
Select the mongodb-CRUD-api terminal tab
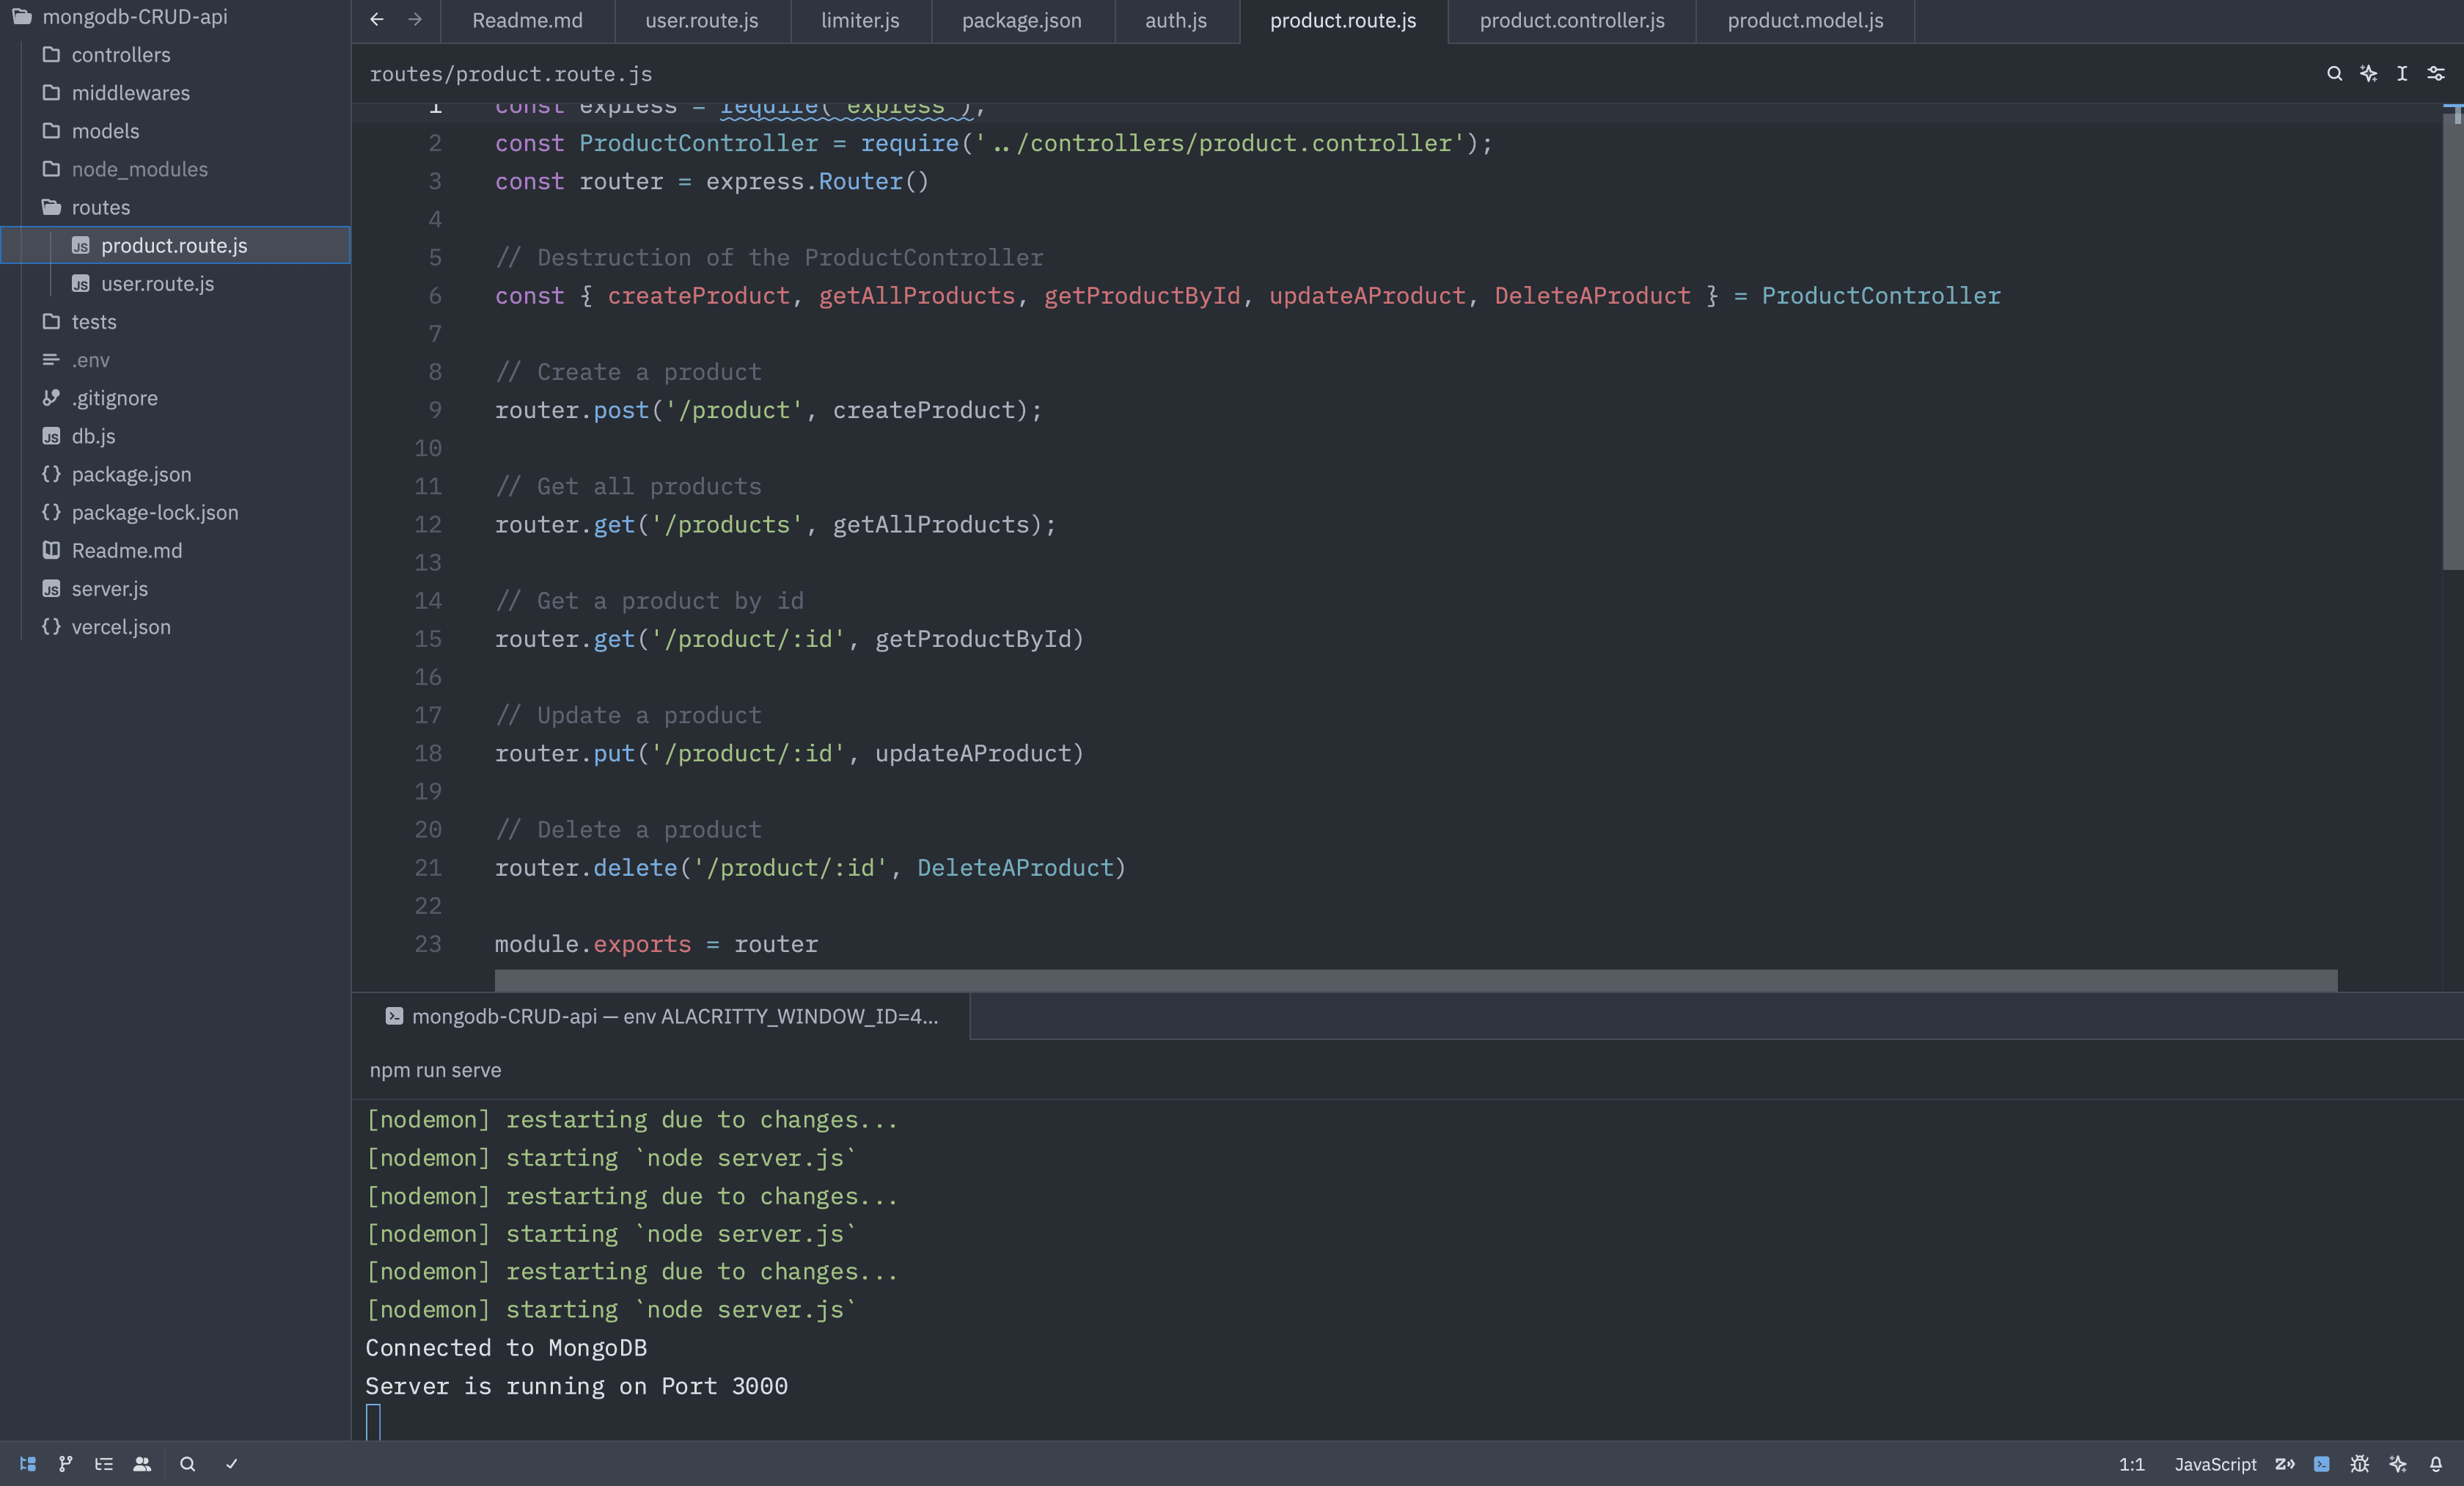click(x=661, y=1016)
